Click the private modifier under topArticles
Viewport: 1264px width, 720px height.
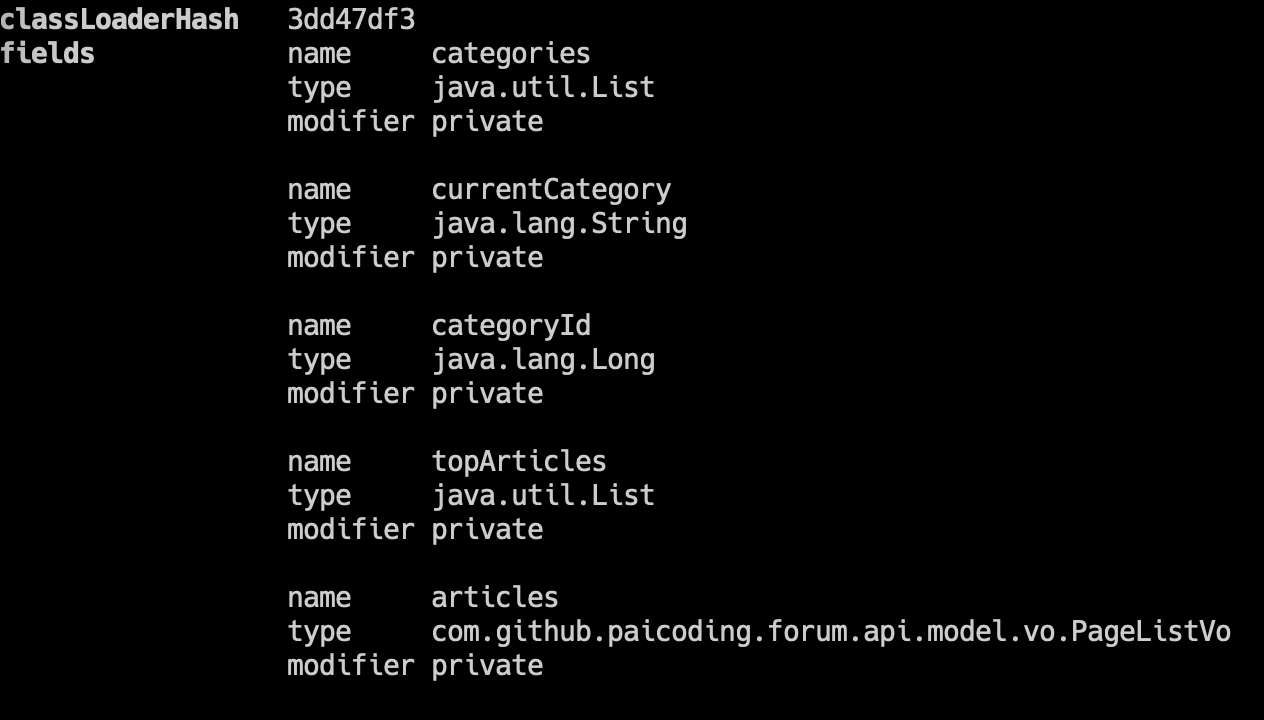(x=487, y=530)
